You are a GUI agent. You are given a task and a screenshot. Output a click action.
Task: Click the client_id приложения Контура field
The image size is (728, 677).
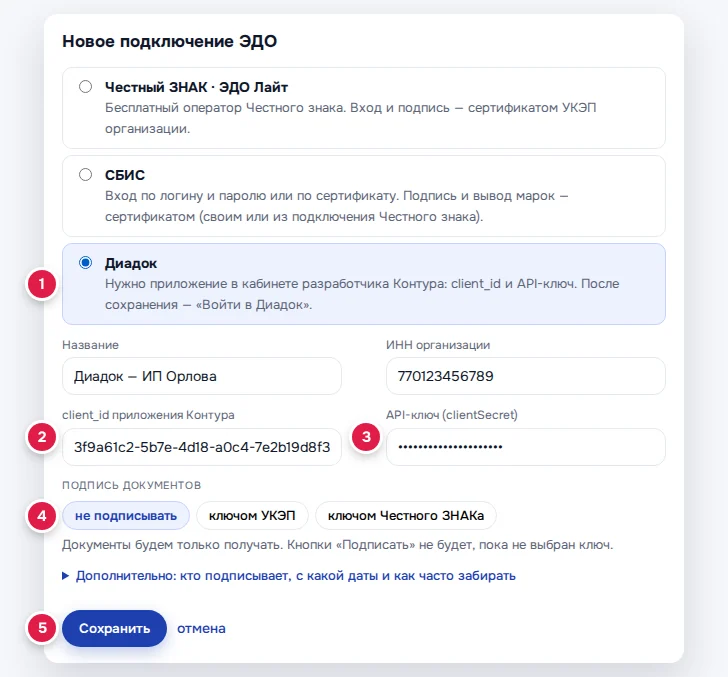[x=202, y=447]
